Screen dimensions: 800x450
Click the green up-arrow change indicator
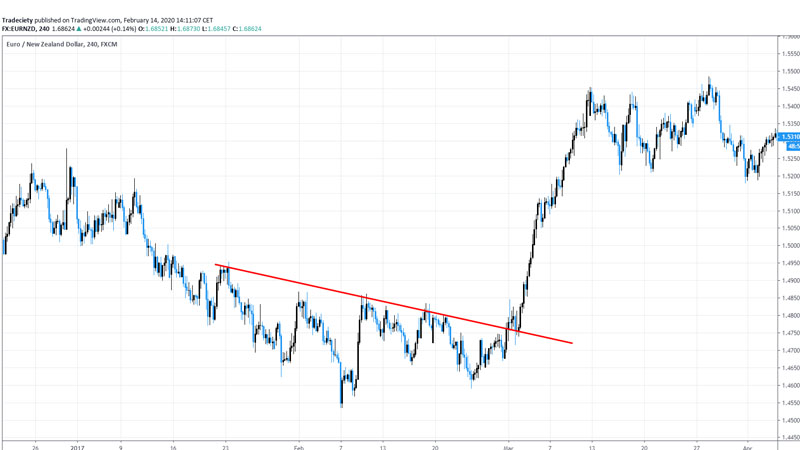point(79,29)
